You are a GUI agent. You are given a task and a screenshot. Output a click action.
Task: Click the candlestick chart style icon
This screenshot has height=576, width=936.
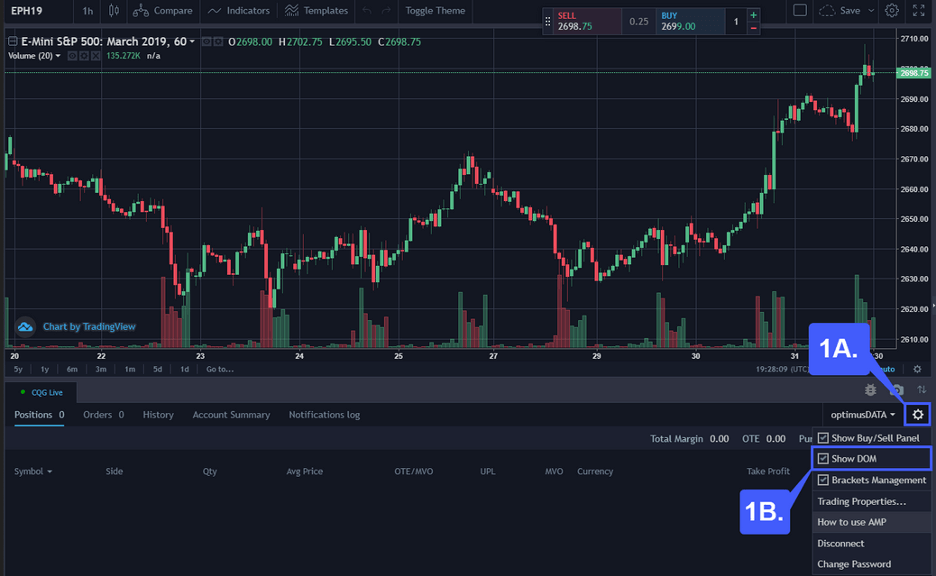pos(114,11)
